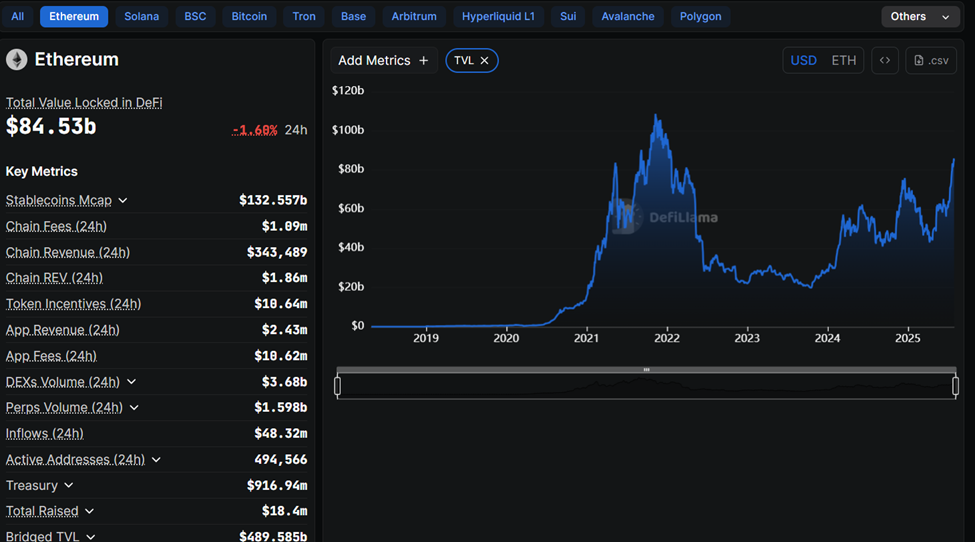The width and height of the screenshot is (975, 542).
Task: Switch chart denomination to ETH
Action: tap(844, 60)
